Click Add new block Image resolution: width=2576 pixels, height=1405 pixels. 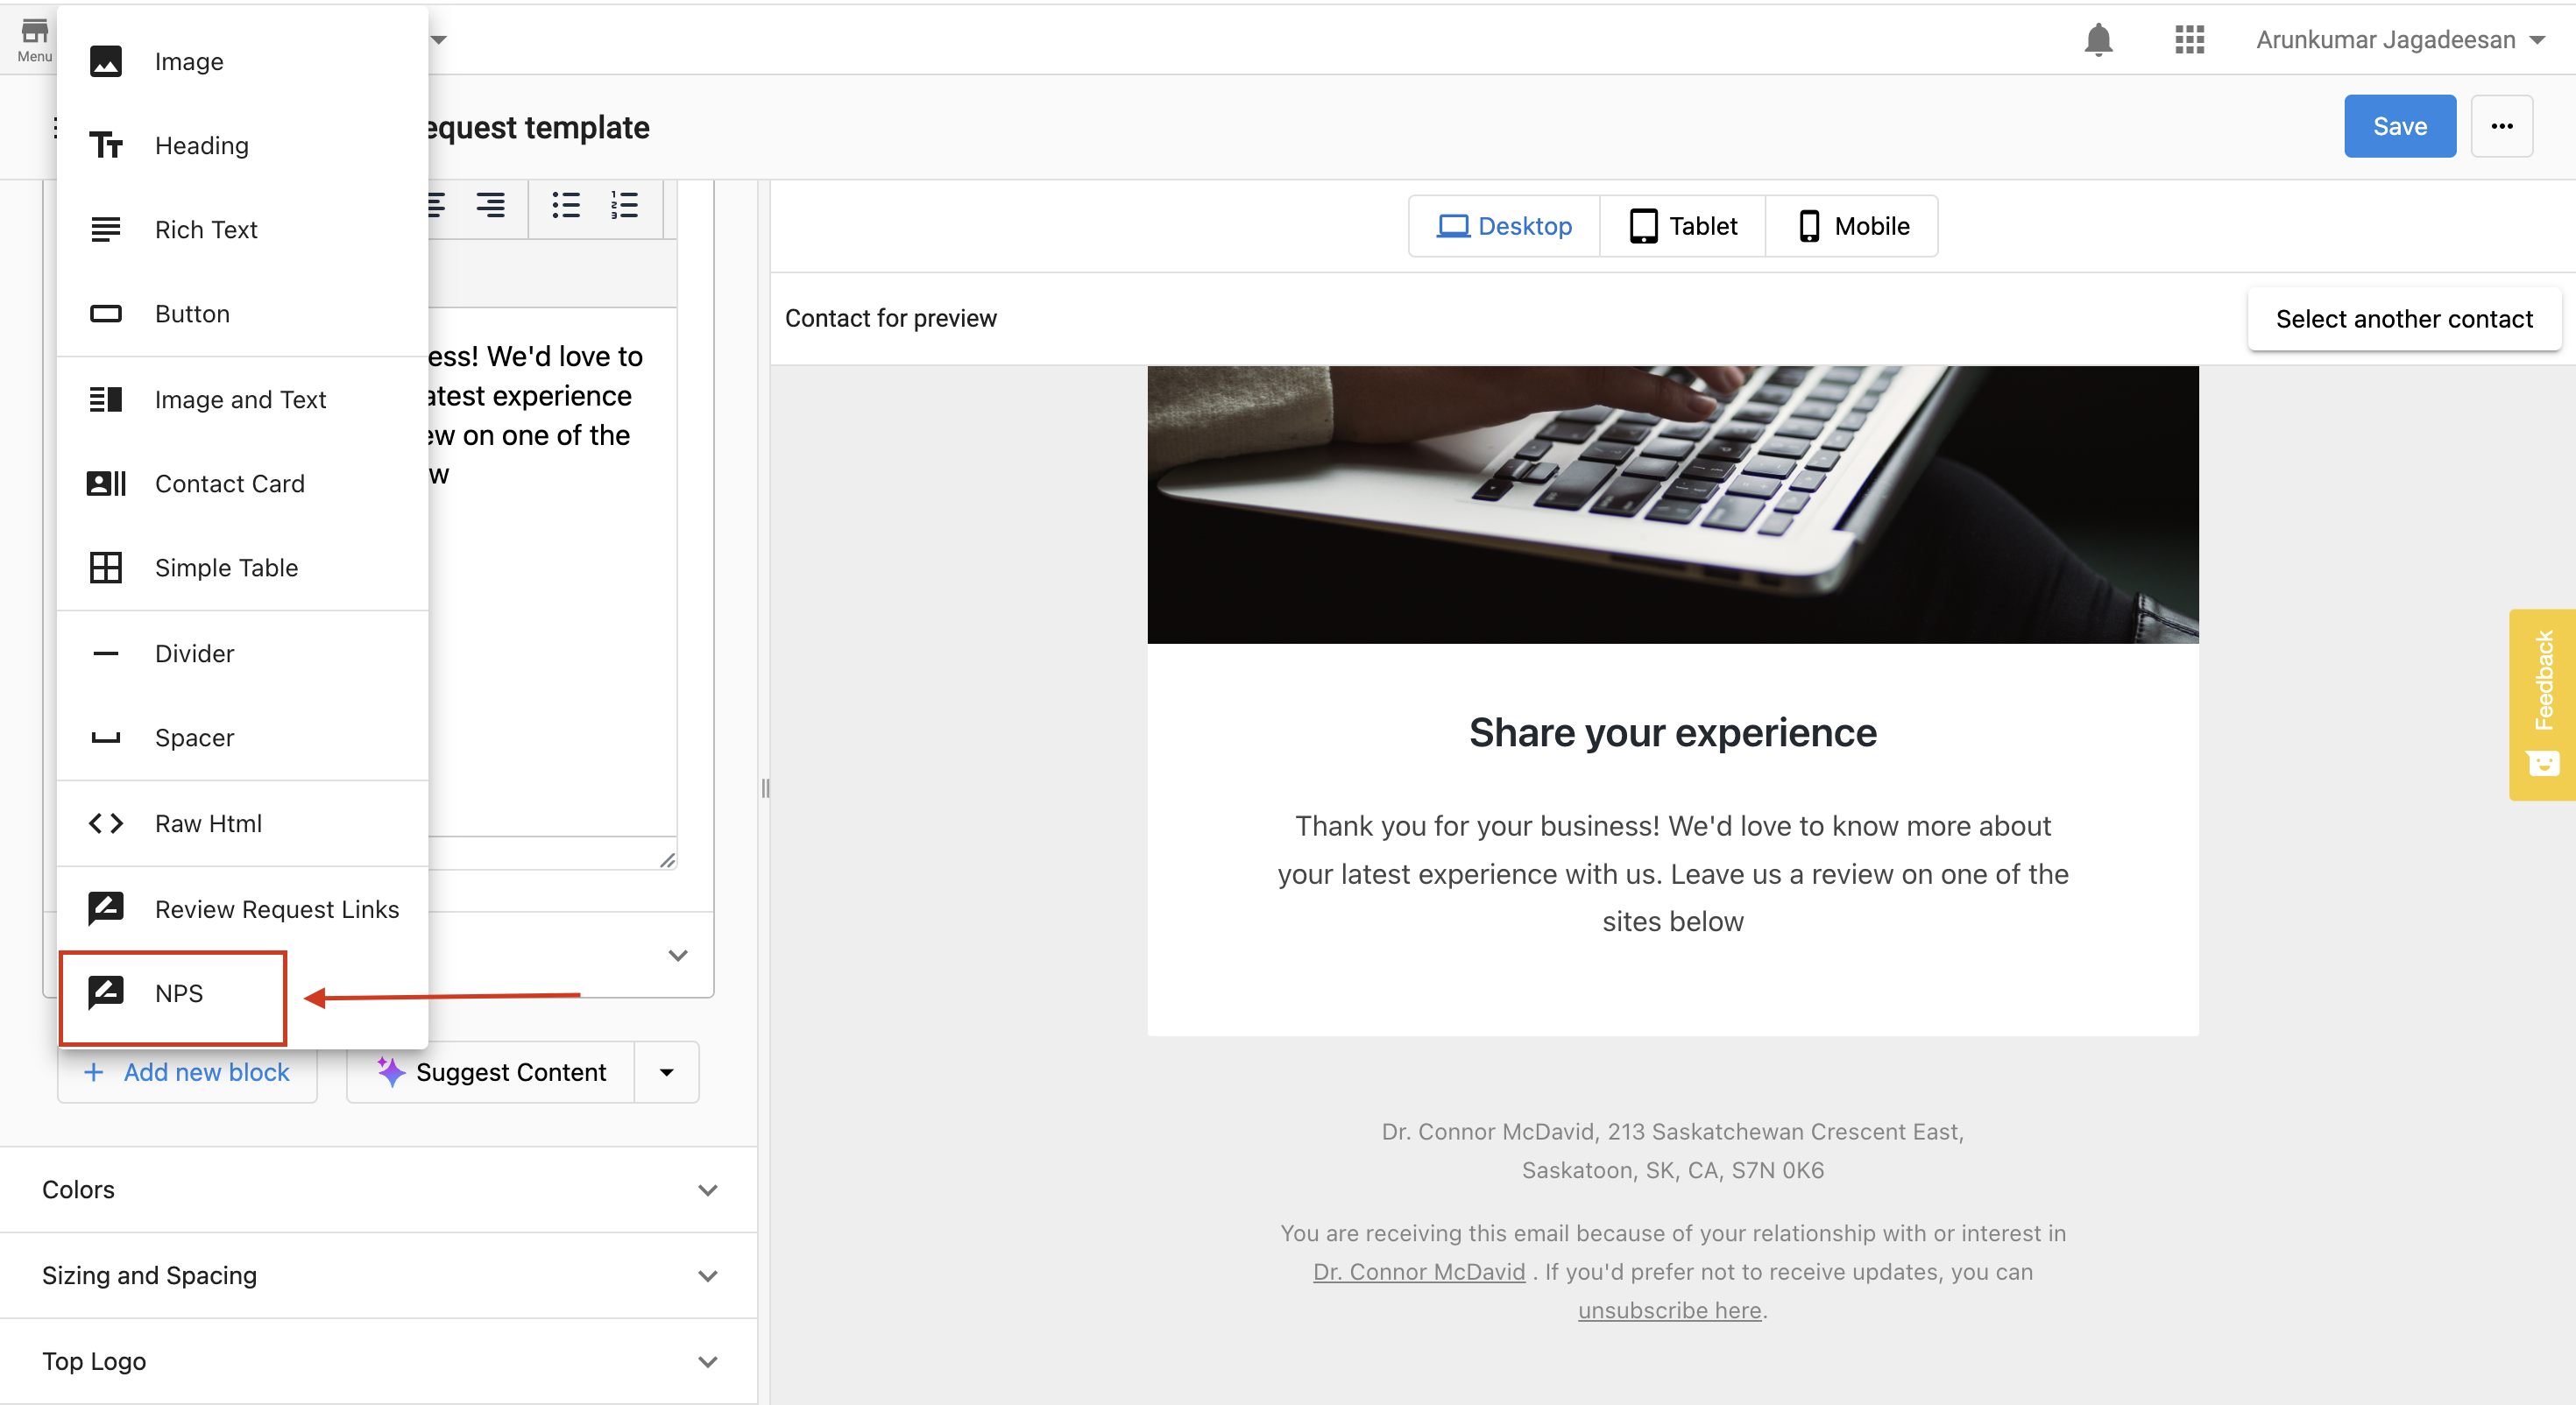[x=188, y=1073]
